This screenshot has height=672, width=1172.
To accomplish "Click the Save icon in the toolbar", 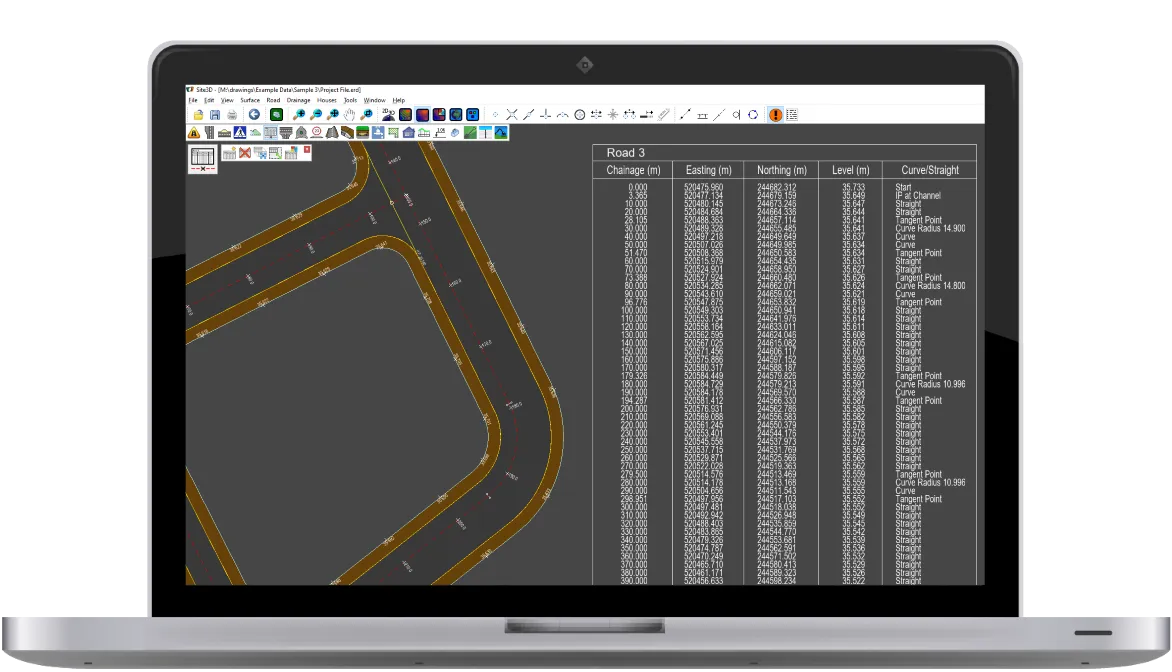I will click(216, 113).
